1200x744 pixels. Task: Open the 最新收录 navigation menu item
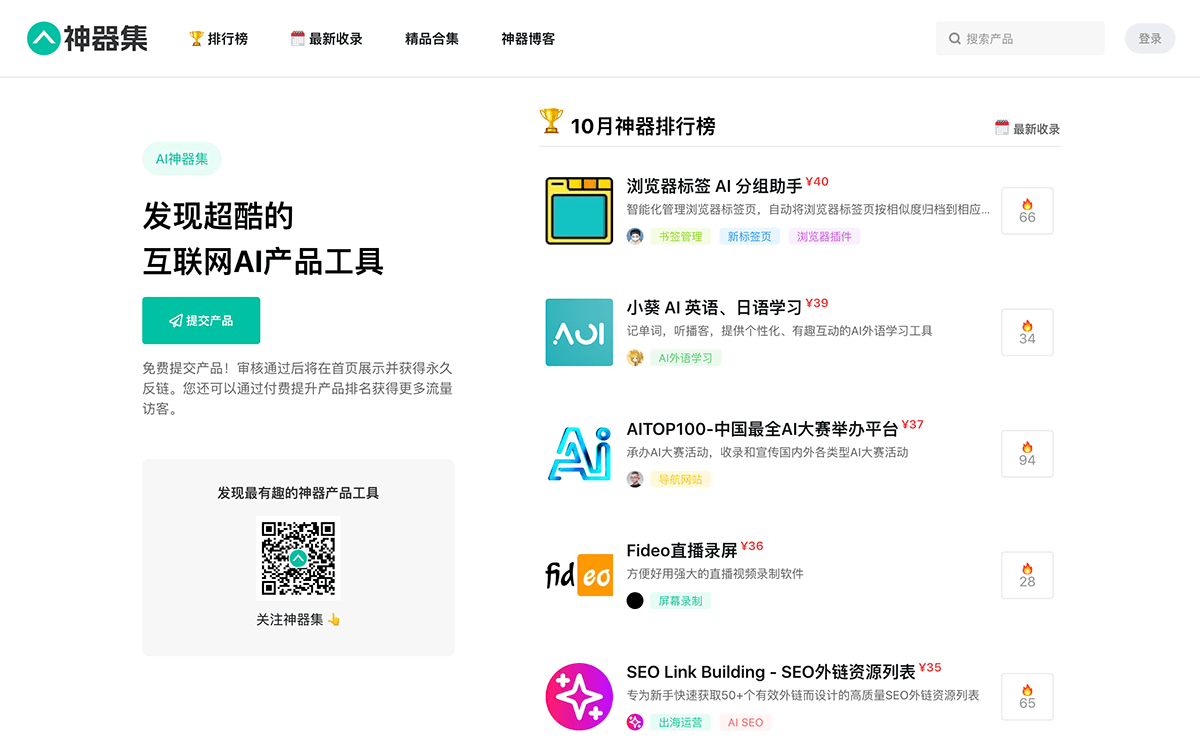click(x=326, y=39)
